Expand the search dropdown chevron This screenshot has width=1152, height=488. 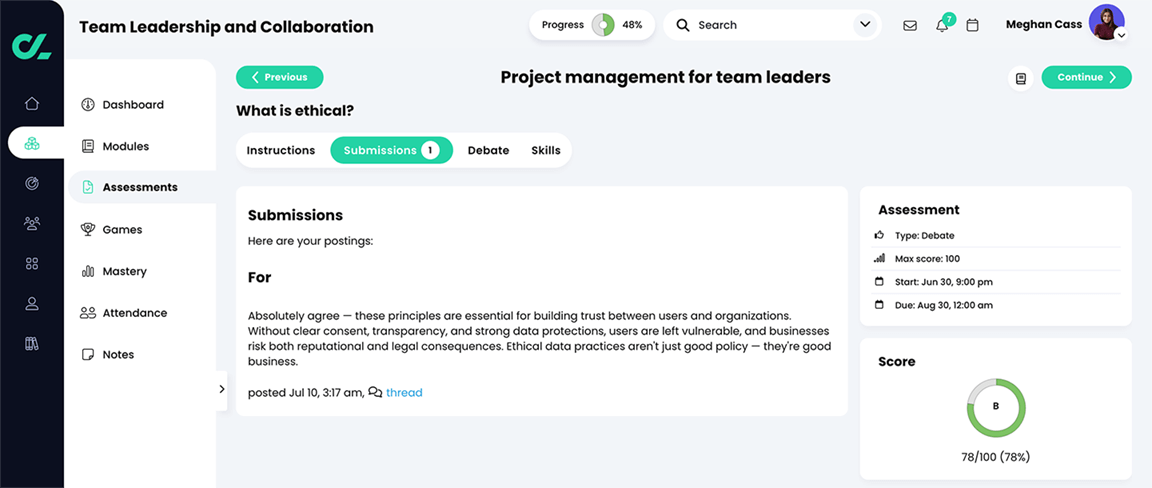[x=865, y=25]
